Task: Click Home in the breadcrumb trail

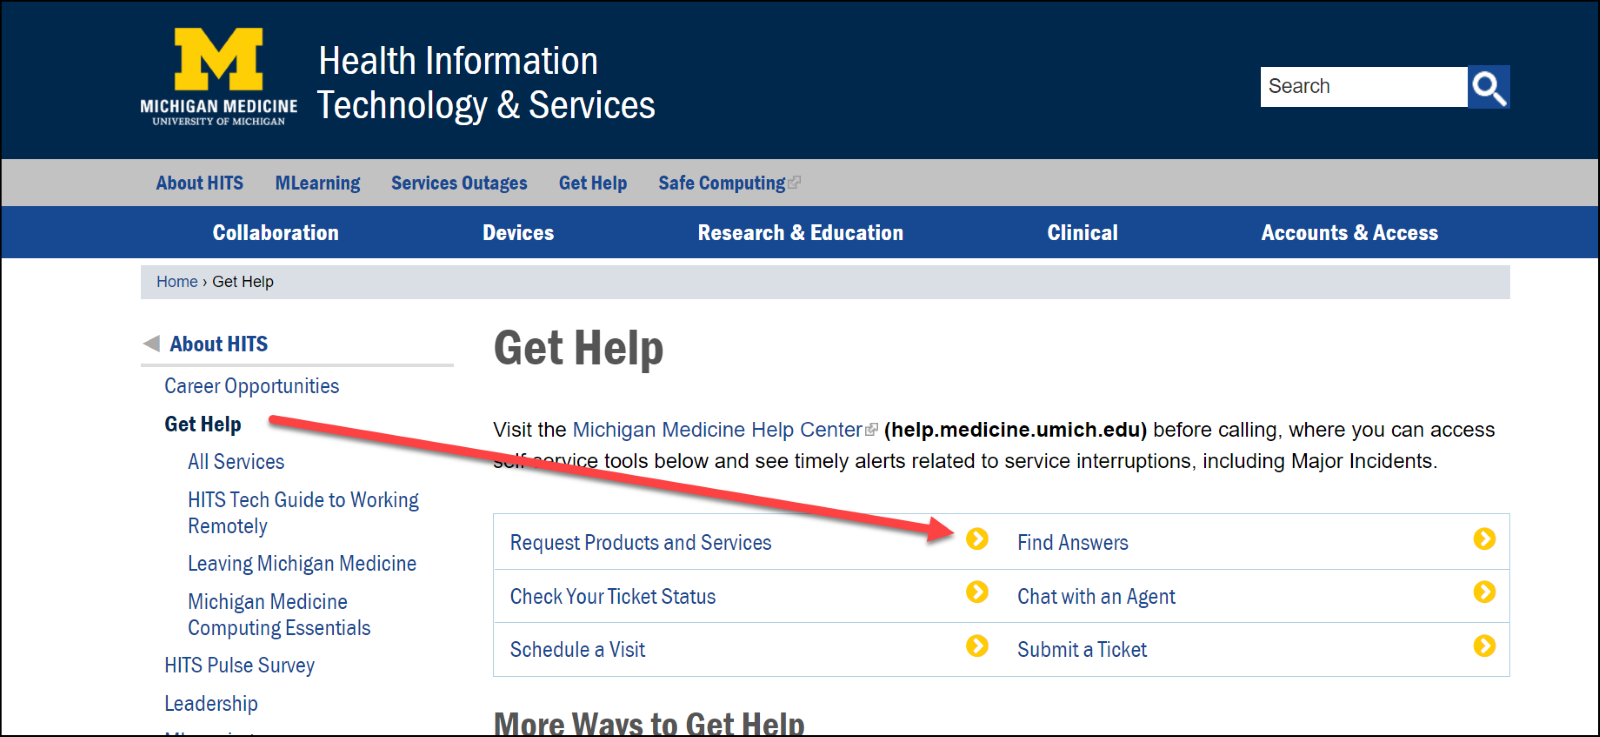Action: click(177, 282)
